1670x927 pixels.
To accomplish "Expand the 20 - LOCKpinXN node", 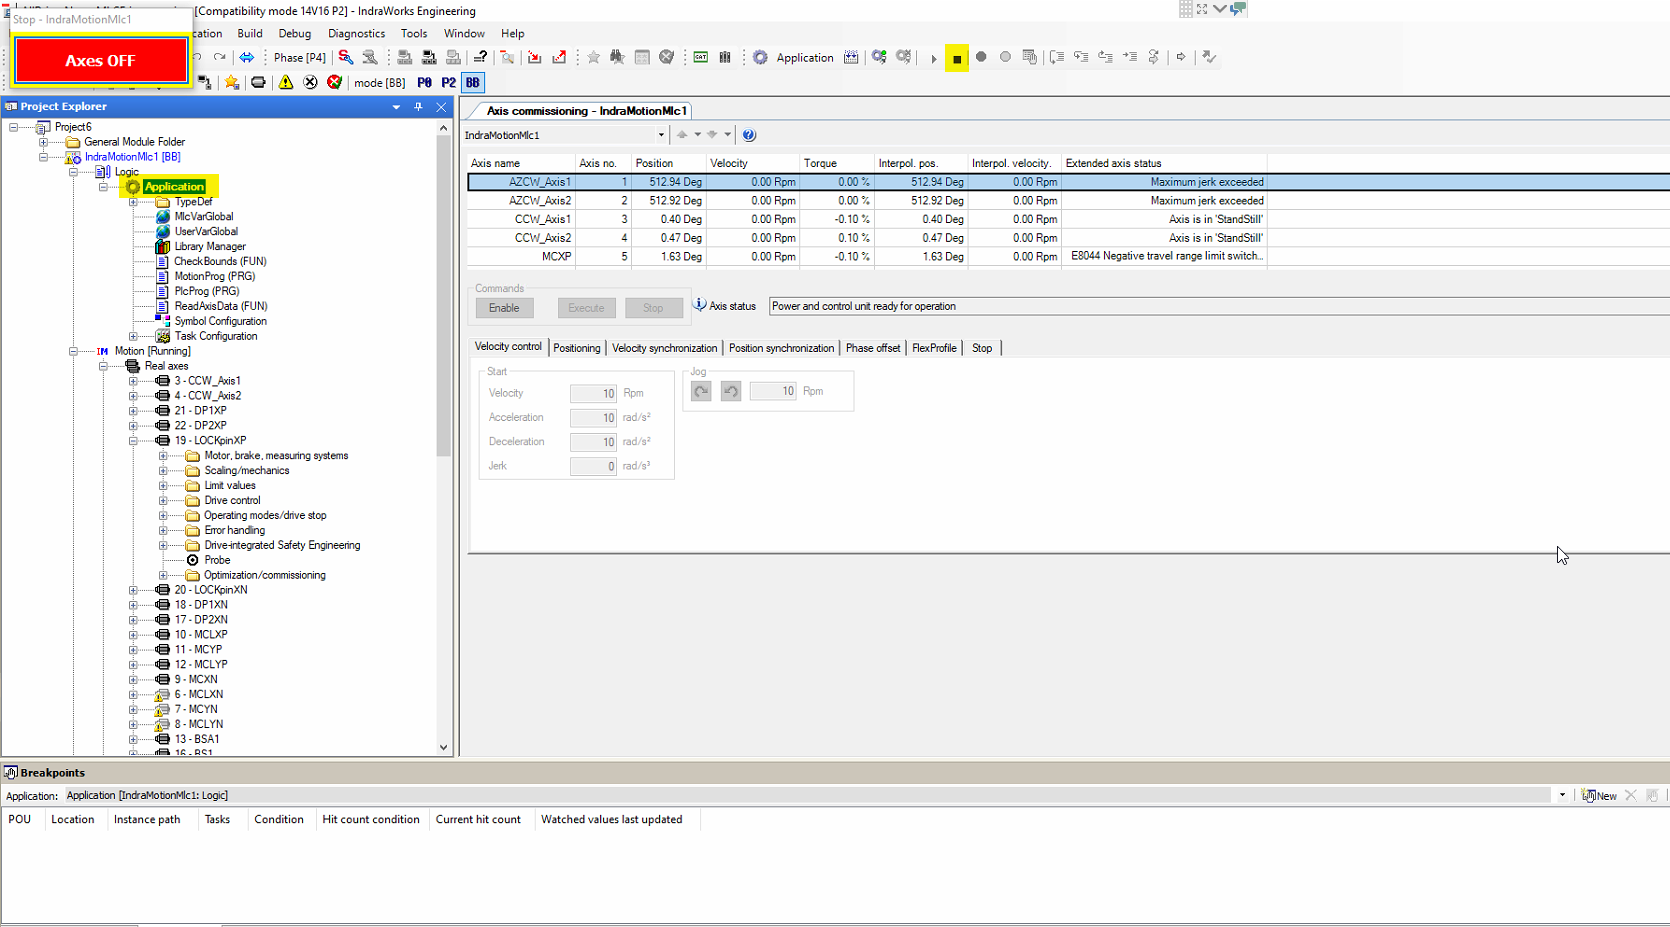I will click(133, 590).
